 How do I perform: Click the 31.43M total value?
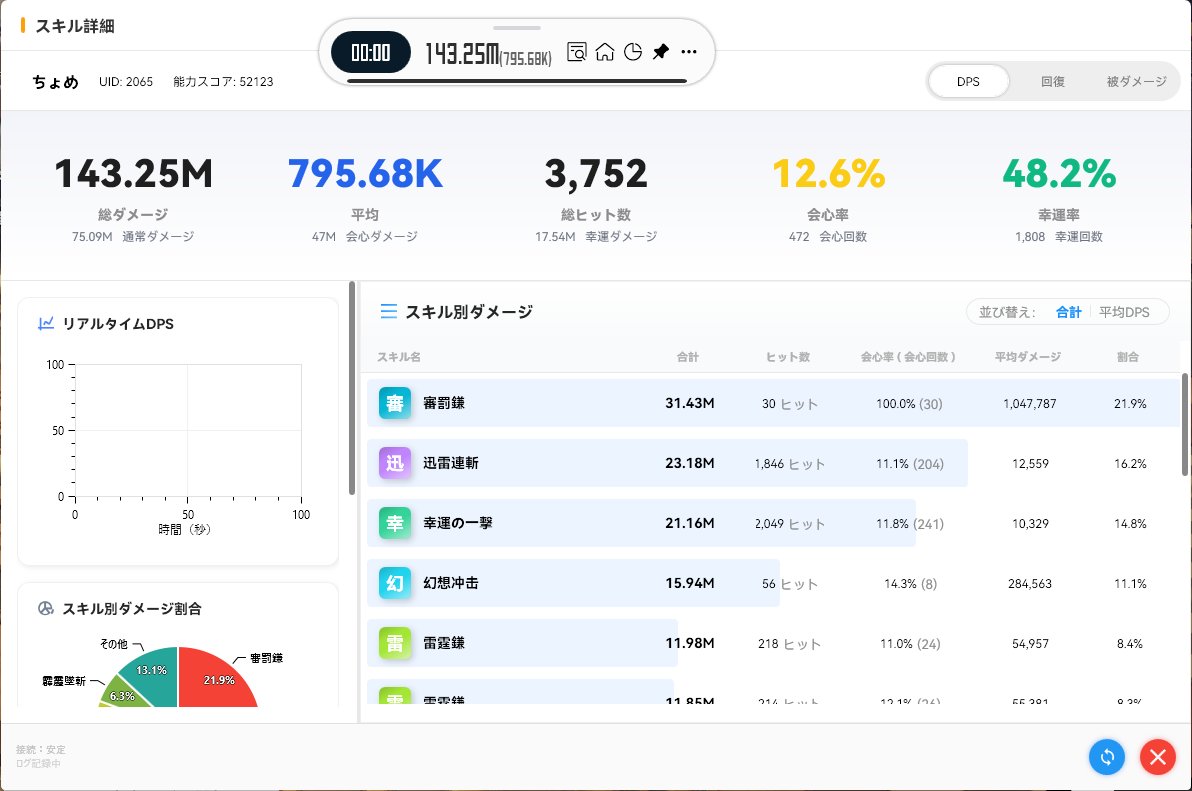pos(690,403)
